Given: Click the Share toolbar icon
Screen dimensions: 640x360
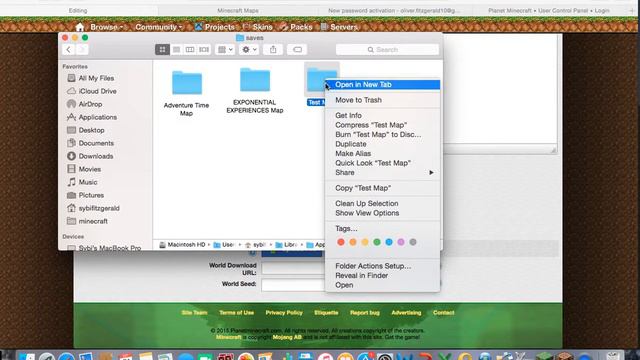Looking at the screenshot, I should click(x=273, y=49).
